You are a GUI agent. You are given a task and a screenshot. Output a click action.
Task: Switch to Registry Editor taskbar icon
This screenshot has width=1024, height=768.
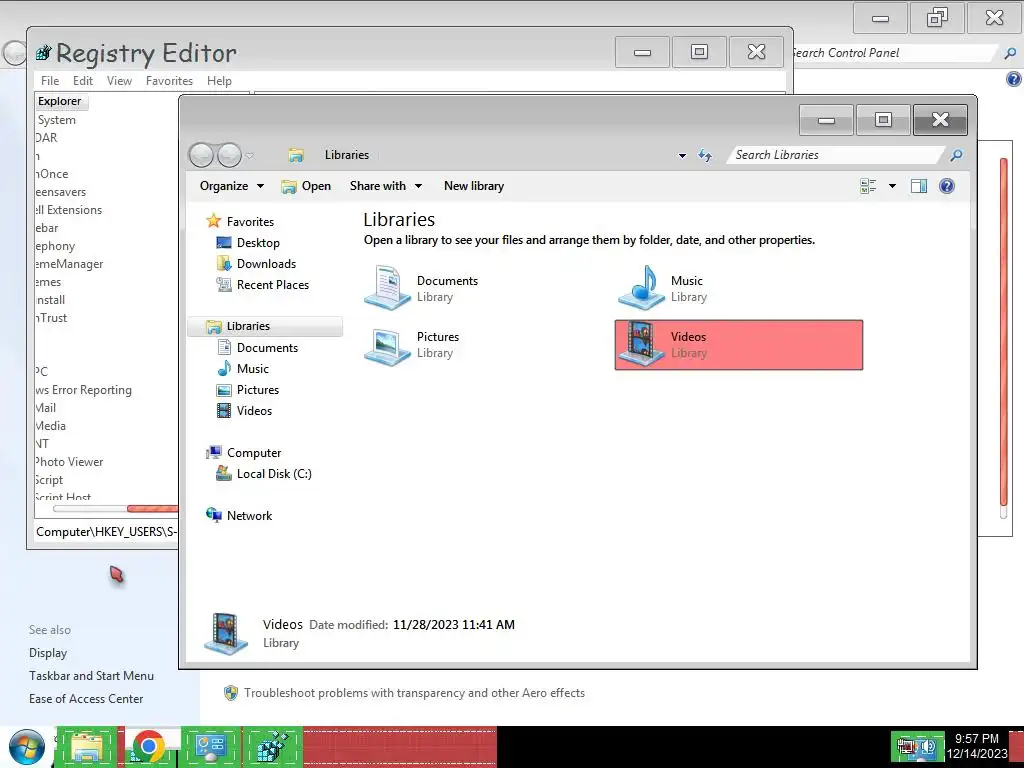point(272,747)
